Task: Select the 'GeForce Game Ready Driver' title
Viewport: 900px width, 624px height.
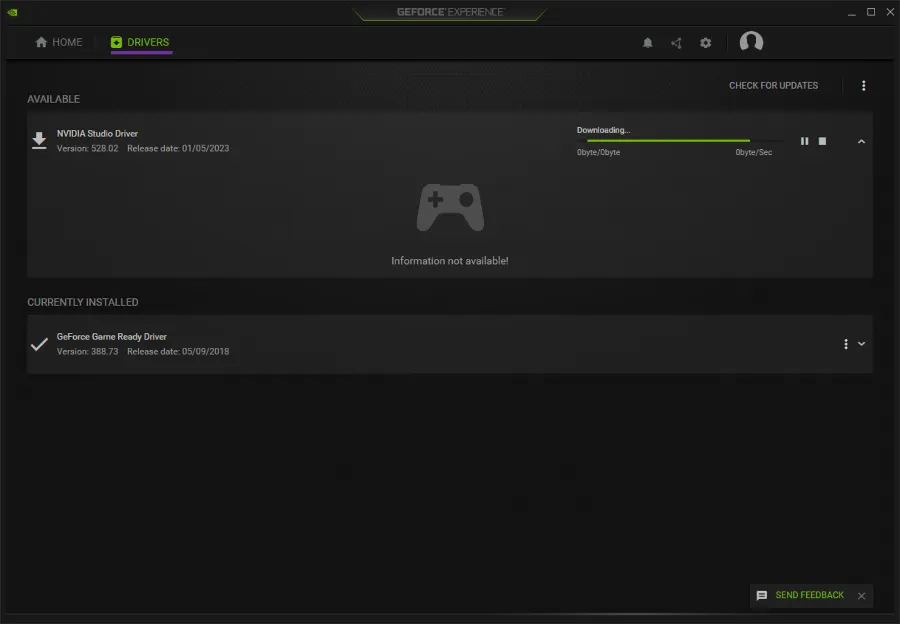Action: pos(111,336)
